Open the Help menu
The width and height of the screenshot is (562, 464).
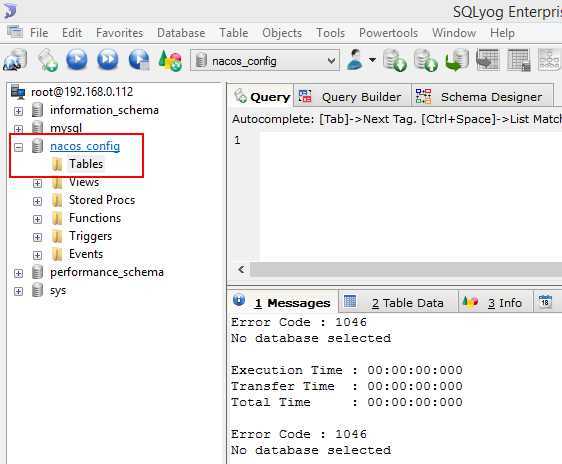pos(502,33)
